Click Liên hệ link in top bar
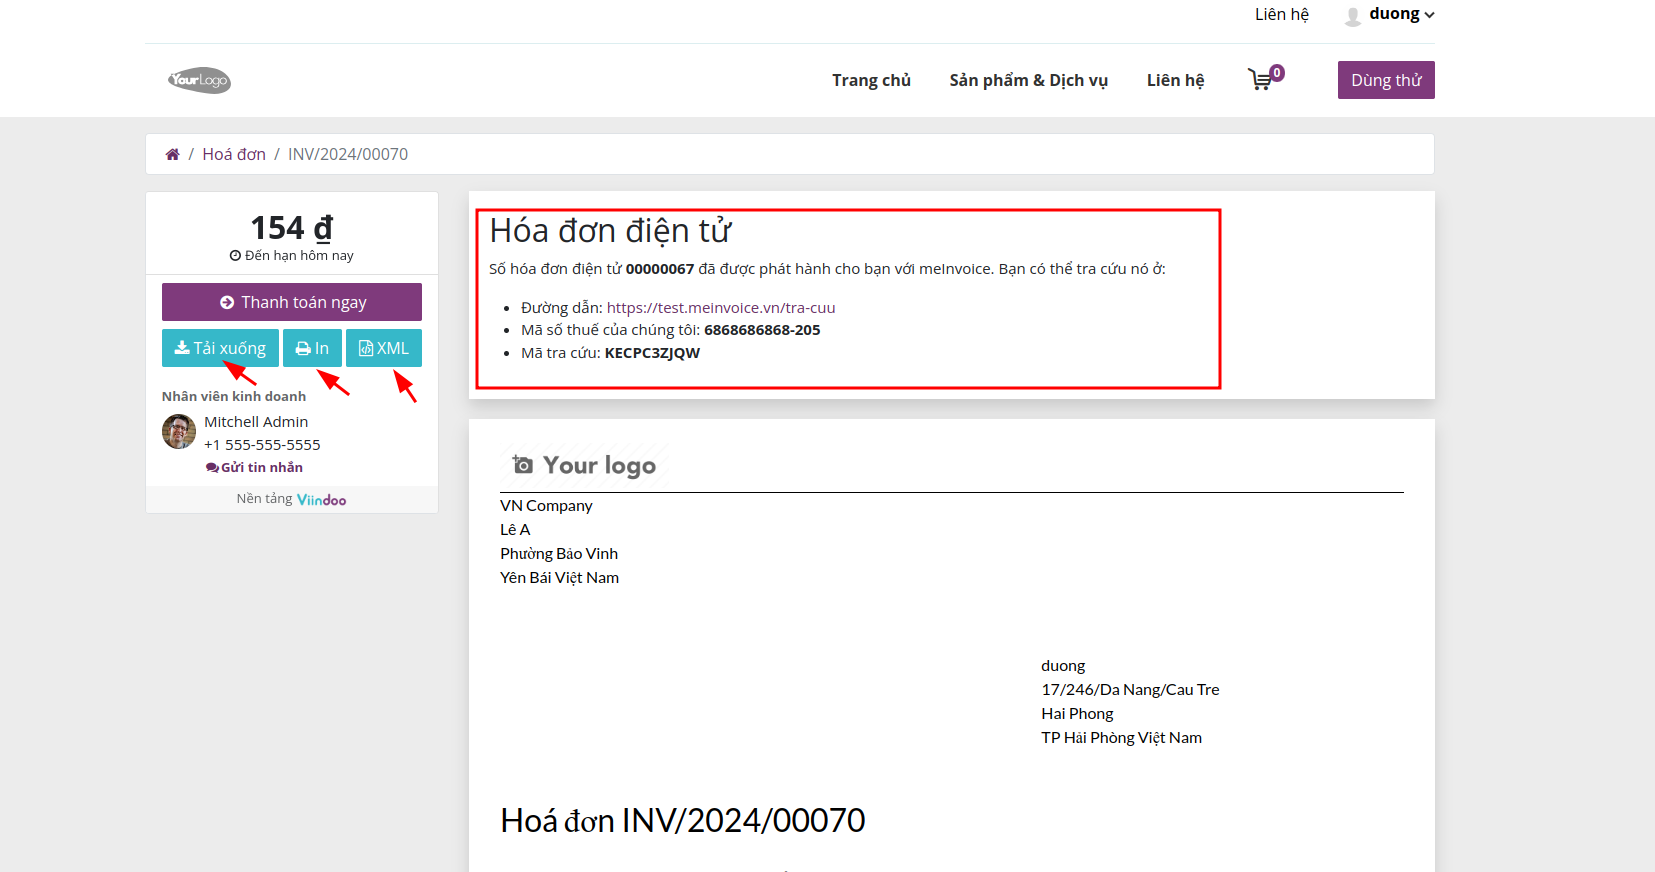The width and height of the screenshot is (1655, 872). [1281, 14]
